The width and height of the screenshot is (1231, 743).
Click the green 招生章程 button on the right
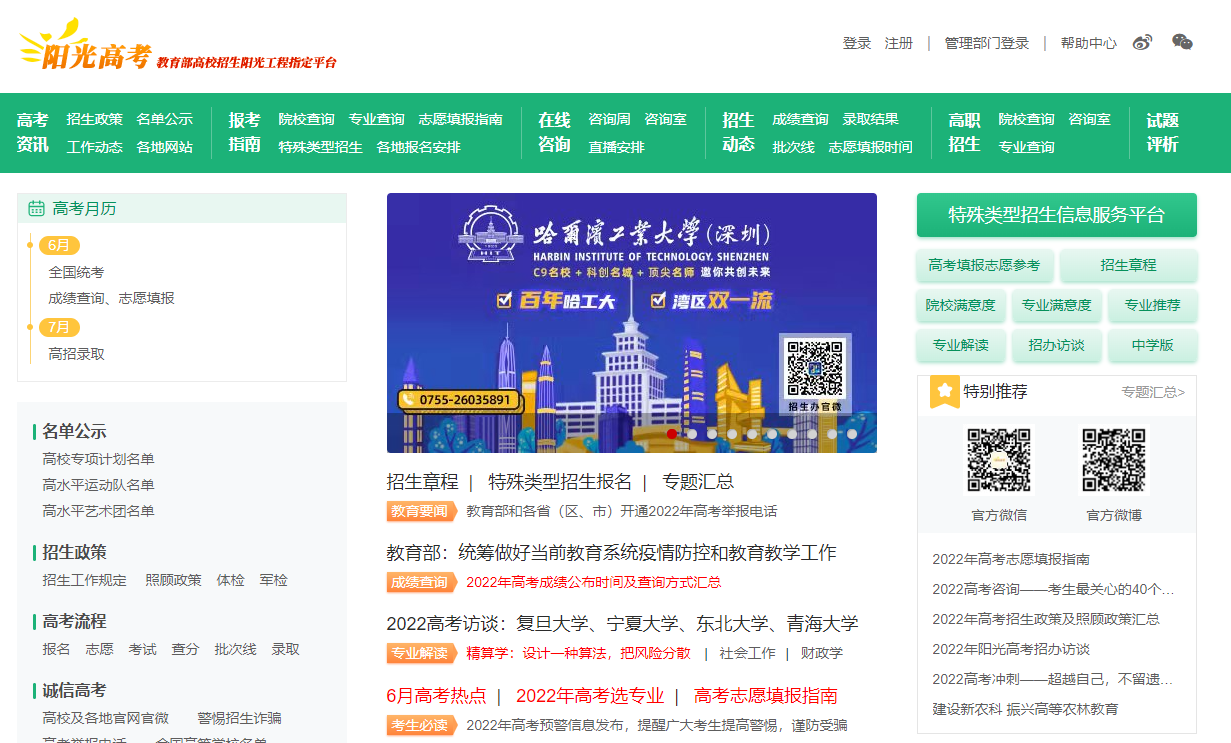pos(1129,265)
